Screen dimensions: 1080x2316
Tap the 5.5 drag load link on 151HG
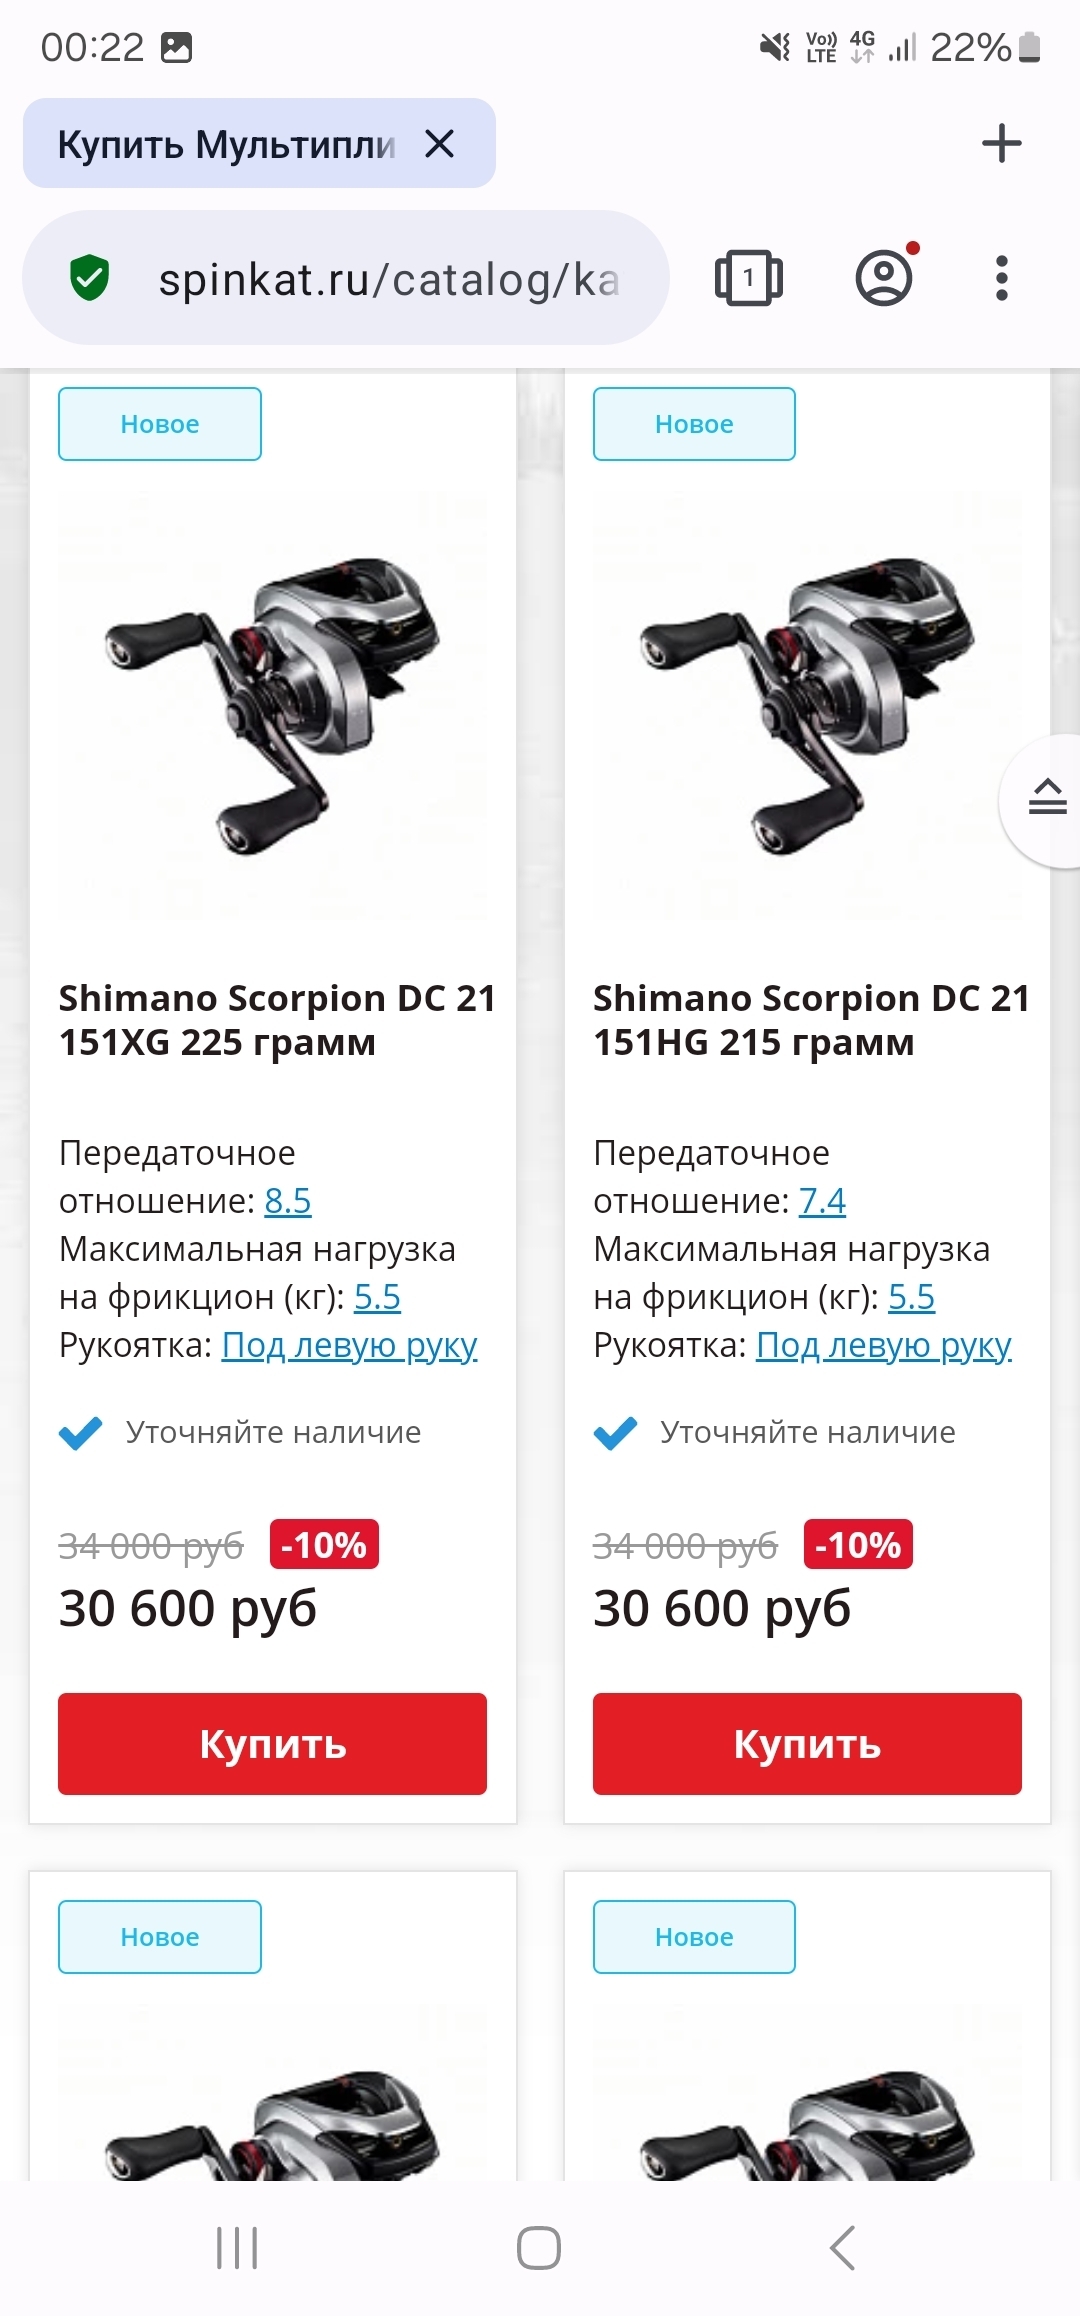click(x=911, y=1297)
